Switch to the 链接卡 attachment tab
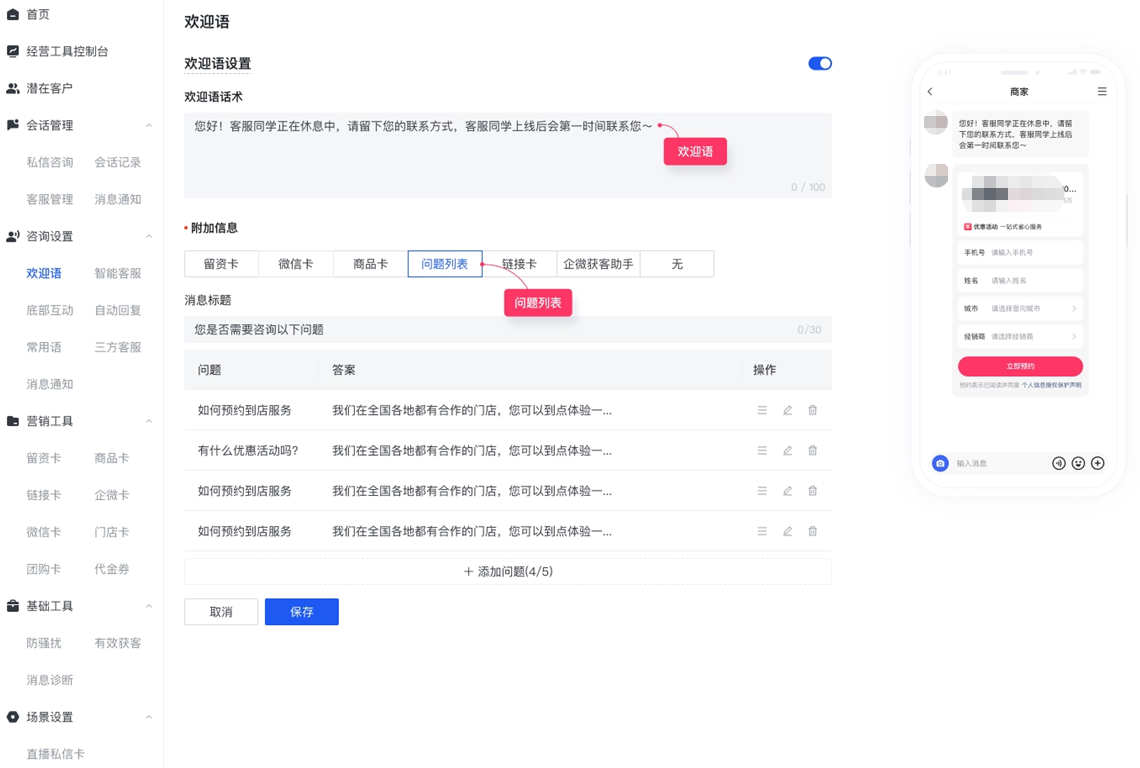Screen dimensions: 1140x768 click(521, 263)
